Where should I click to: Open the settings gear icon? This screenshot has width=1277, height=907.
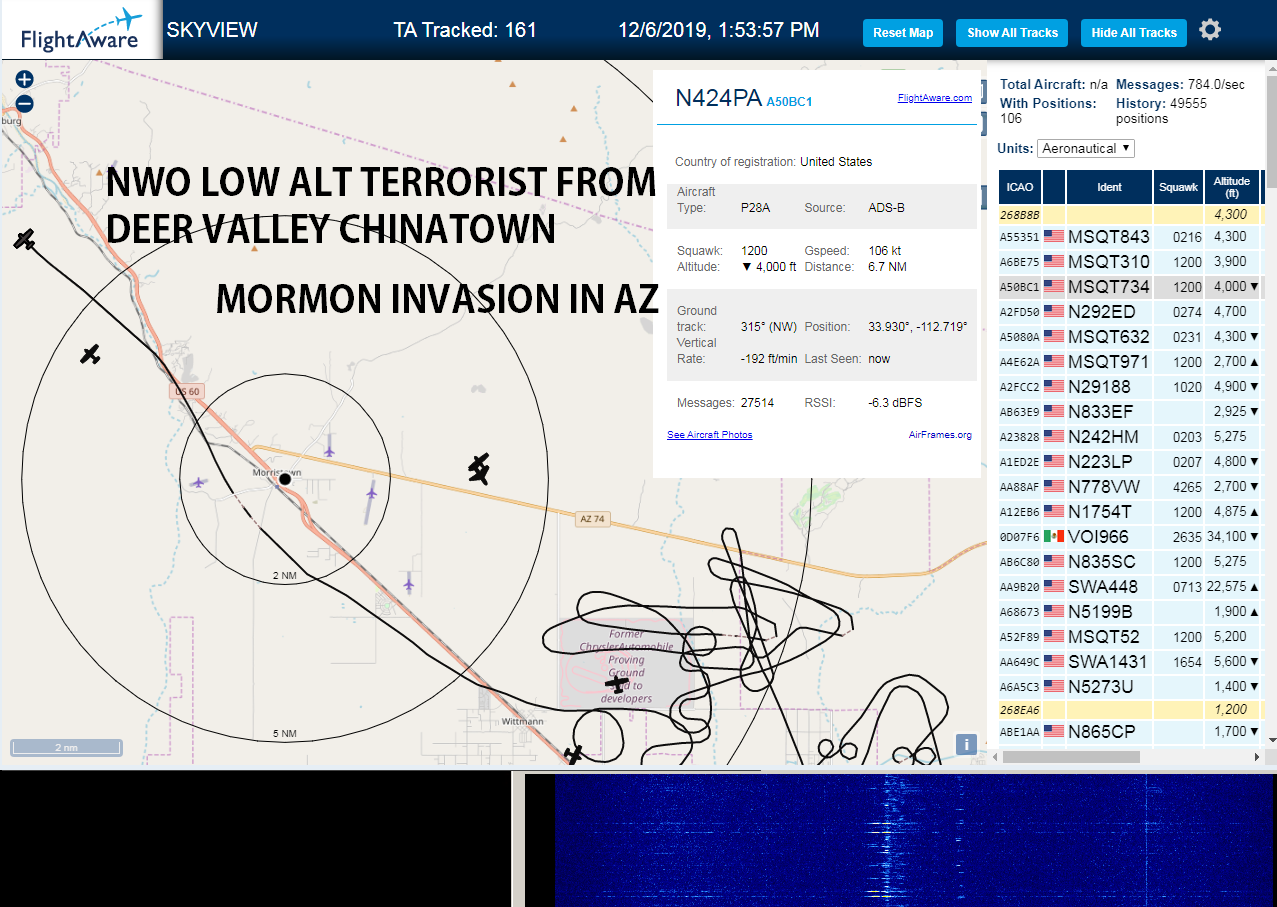tap(1210, 31)
